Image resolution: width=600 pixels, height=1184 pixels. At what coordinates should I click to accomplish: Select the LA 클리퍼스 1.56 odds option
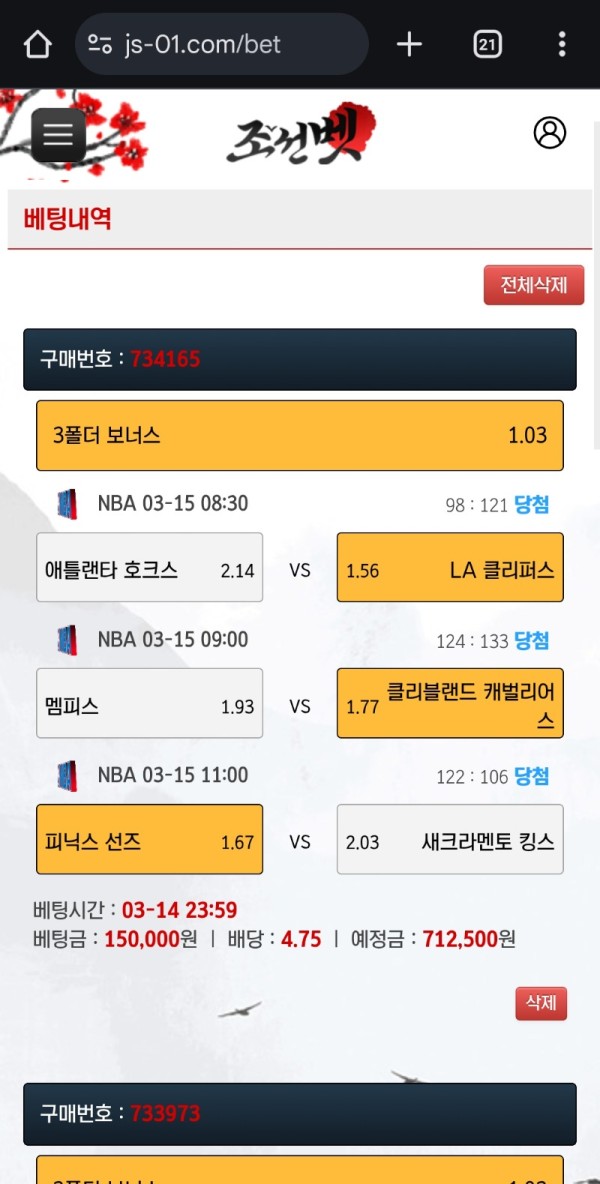point(450,567)
